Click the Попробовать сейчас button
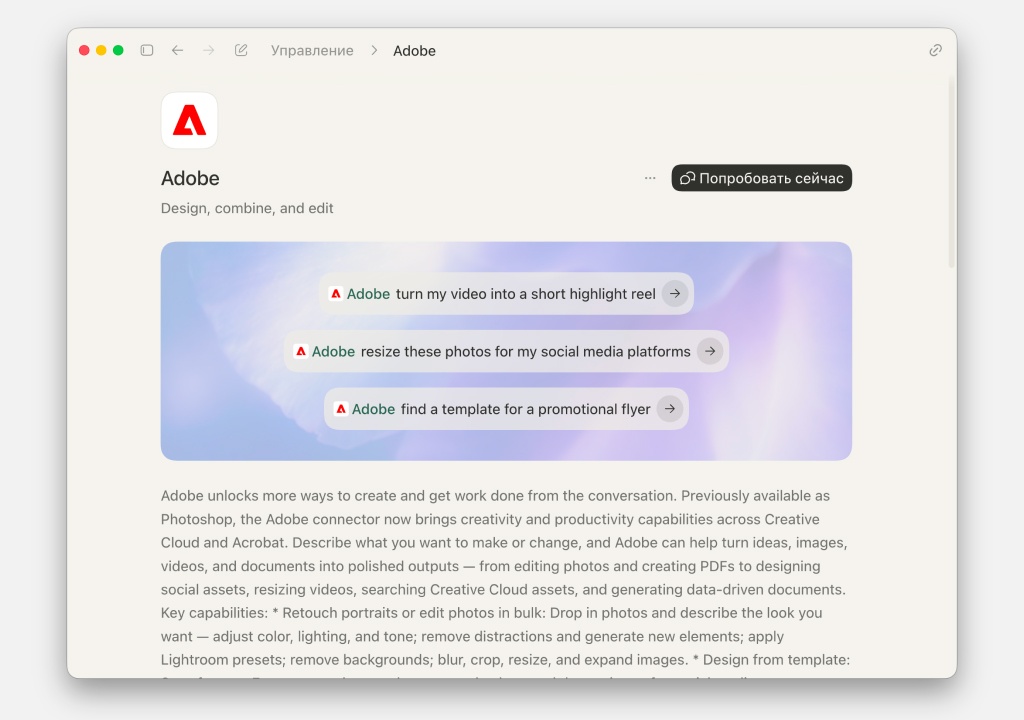This screenshot has width=1024, height=720. coord(761,178)
